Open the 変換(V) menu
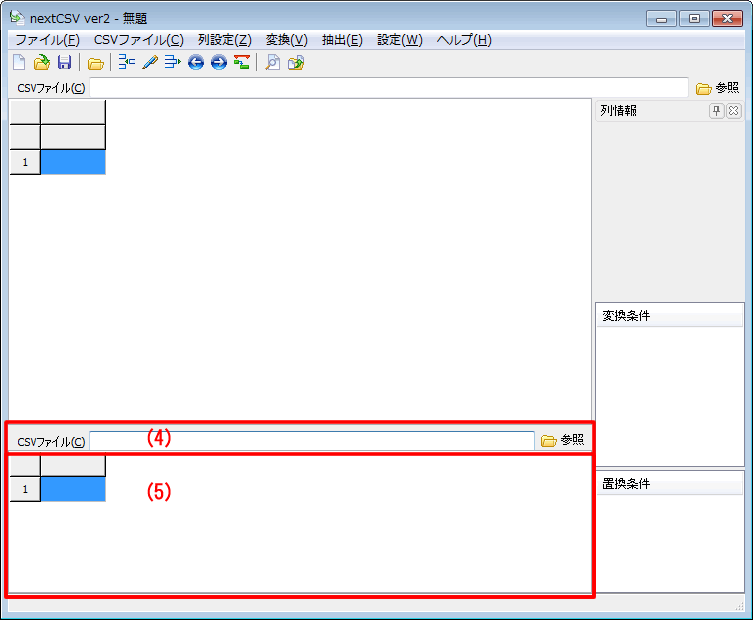The height and width of the screenshot is (620, 753). pyautogui.click(x=286, y=40)
